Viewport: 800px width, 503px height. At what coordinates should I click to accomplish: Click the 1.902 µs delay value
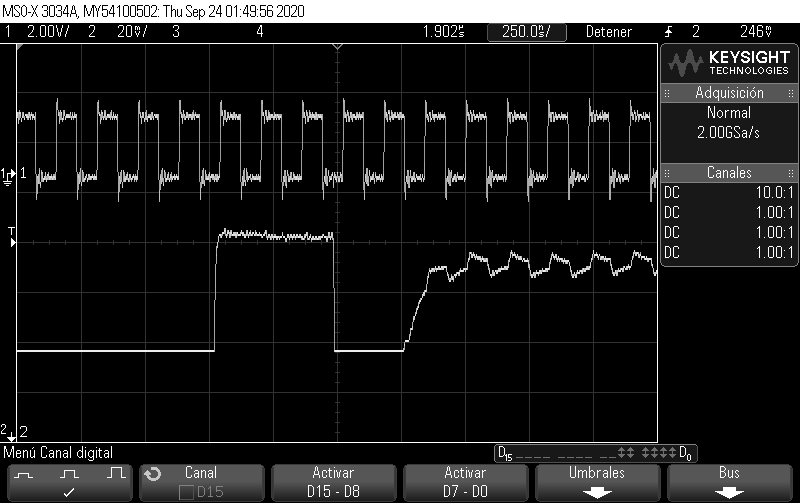(x=443, y=32)
